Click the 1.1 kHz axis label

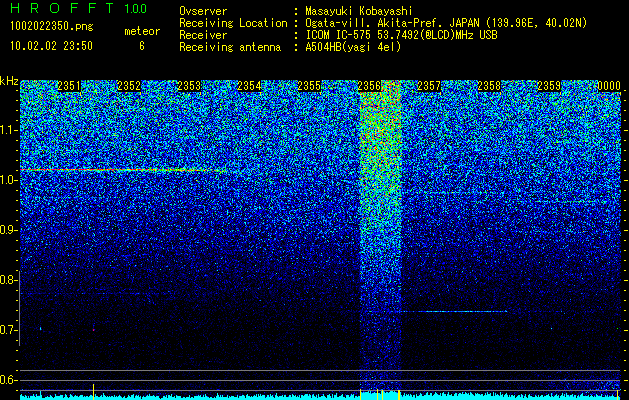point(9,130)
